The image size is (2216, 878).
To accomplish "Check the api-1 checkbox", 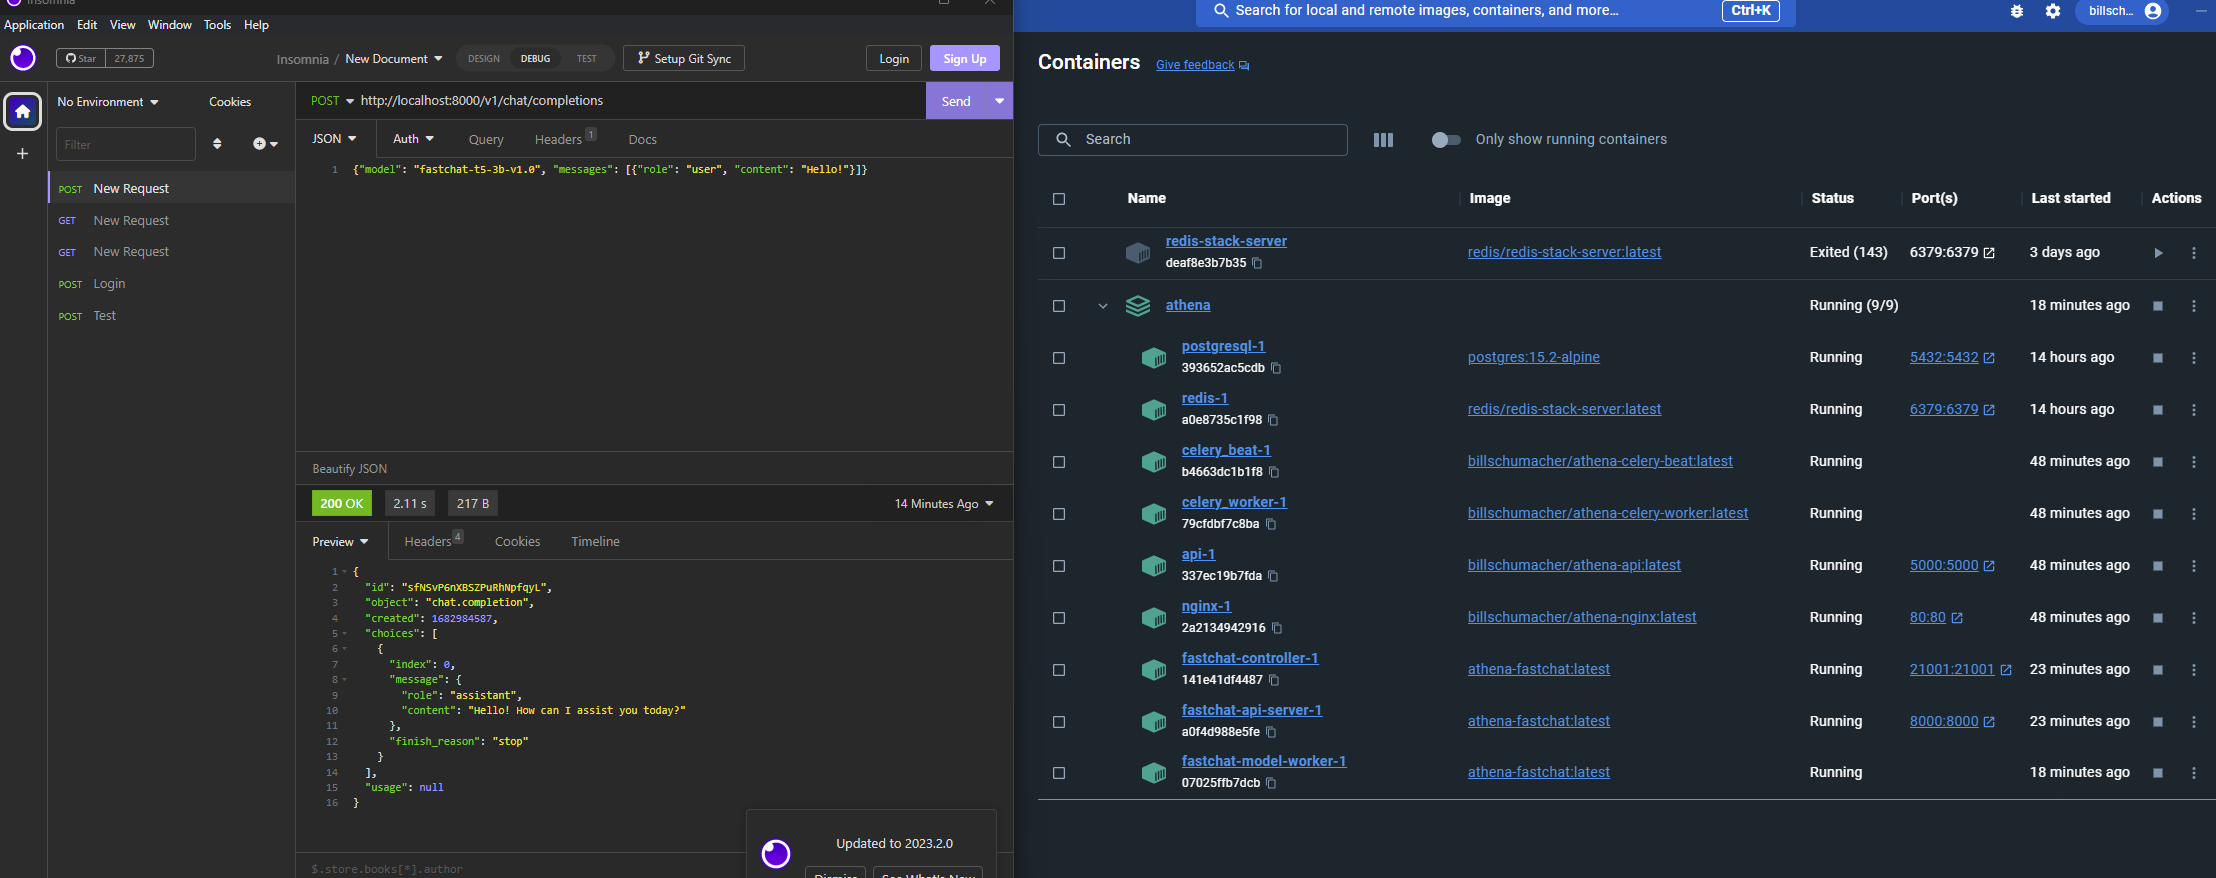I will click(x=1059, y=566).
